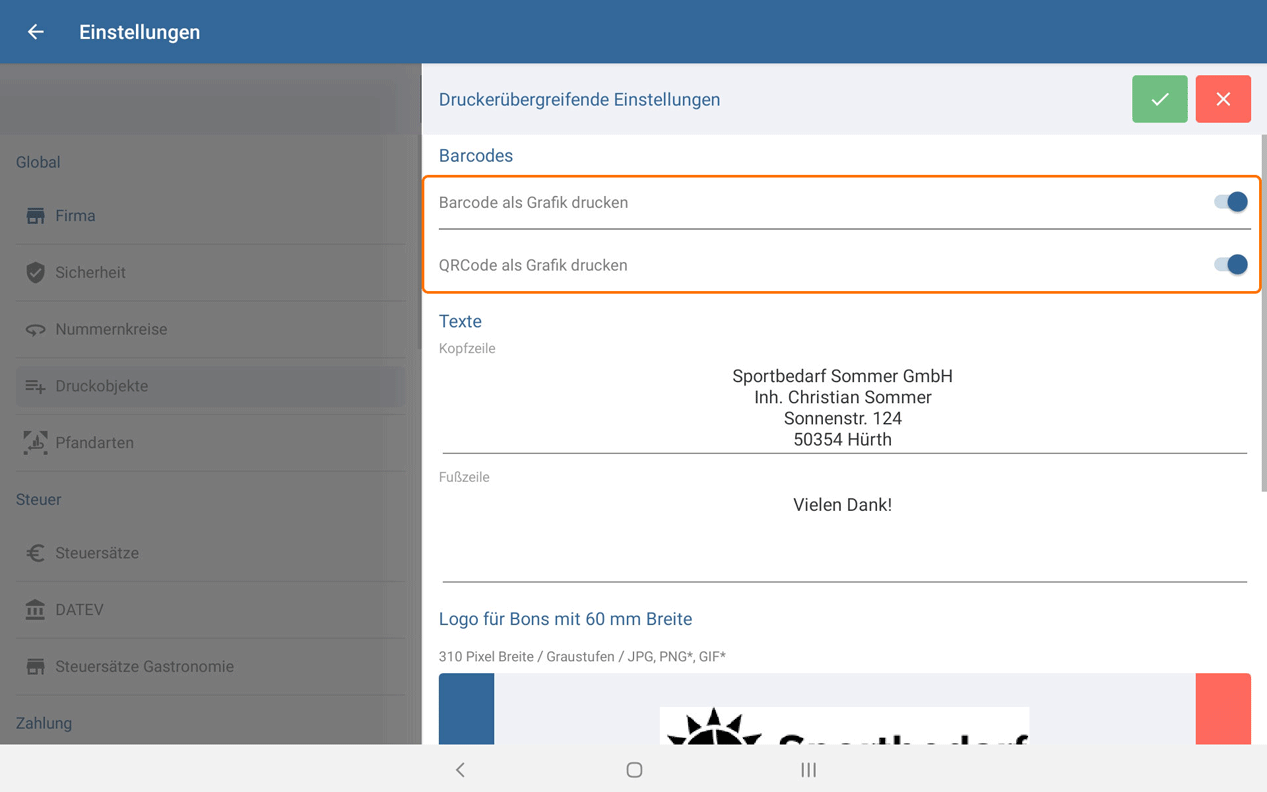This screenshot has height=792, width=1267.
Task: Open the Sicherheit settings entry
Action: 210,272
